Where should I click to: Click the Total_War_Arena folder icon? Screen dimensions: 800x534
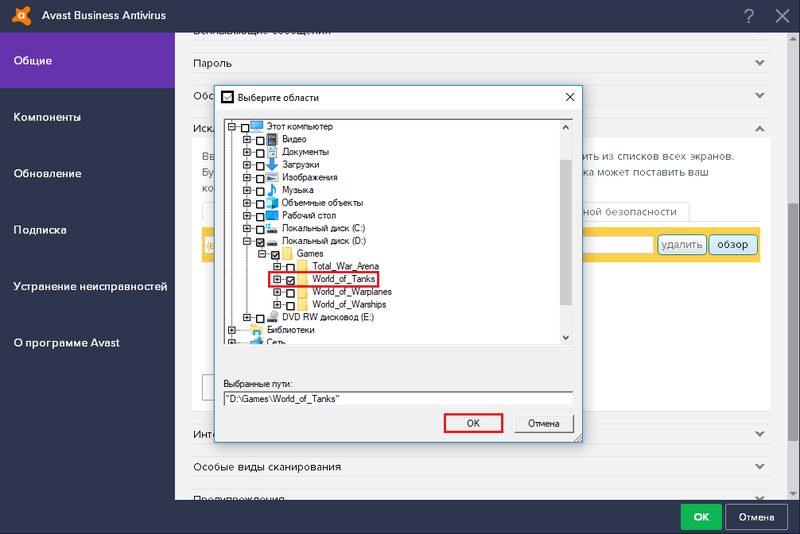click(x=303, y=266)
